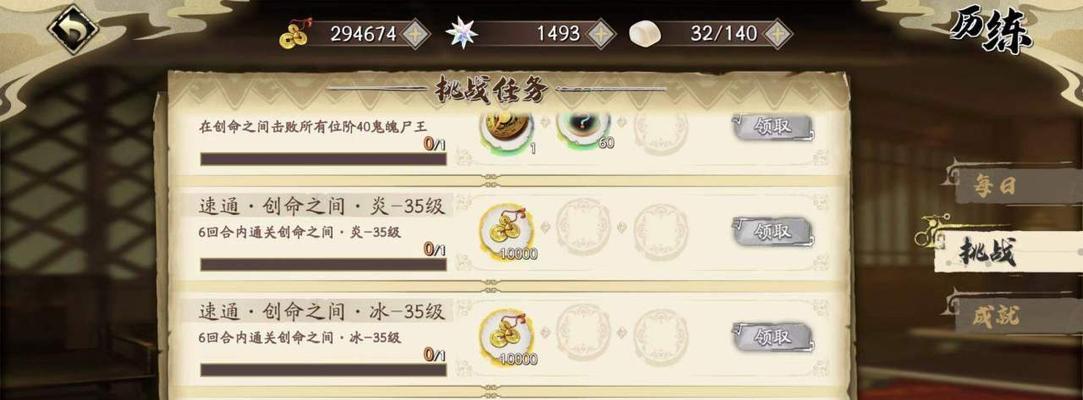Claim reward for 速通 炎-35级 task
This screenshot has width=1083, height=400.
773,231
